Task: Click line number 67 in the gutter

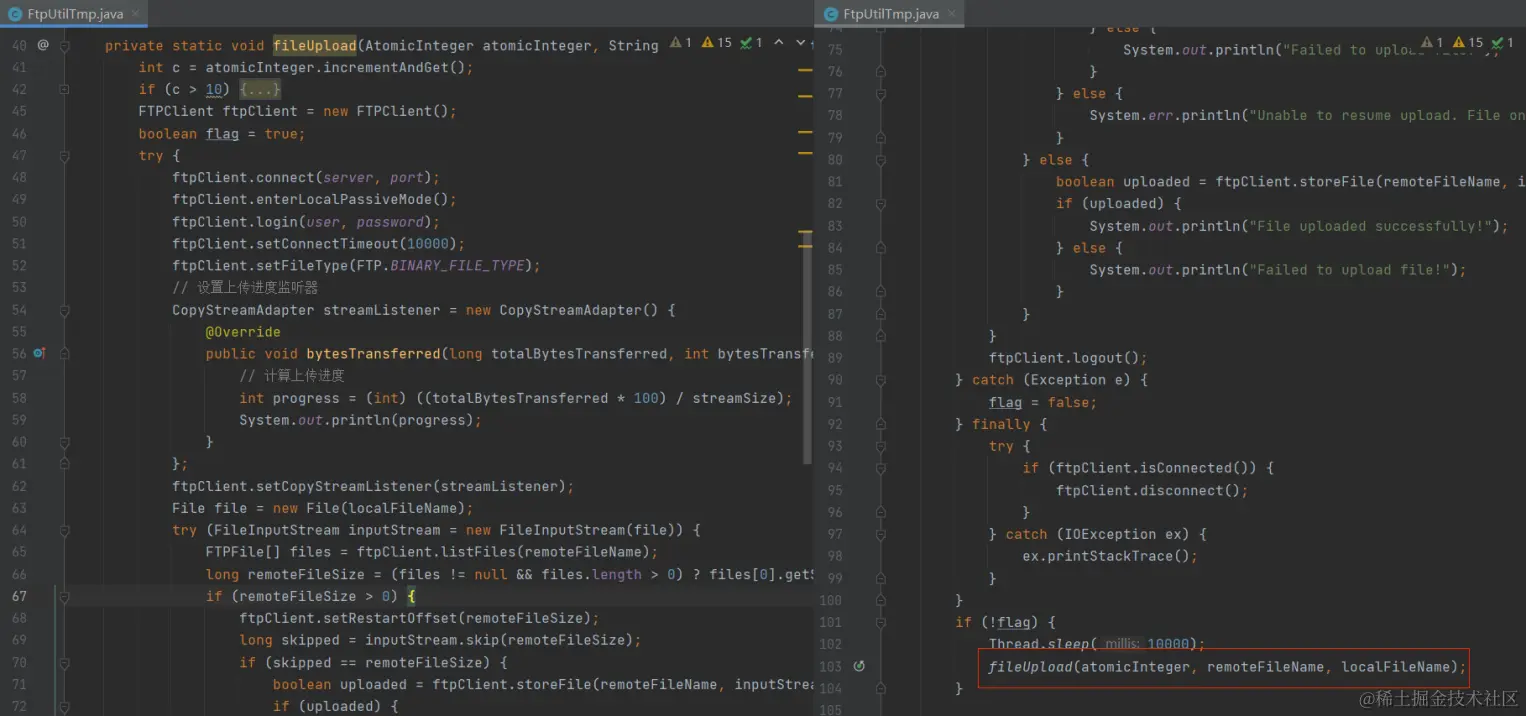Action: tap(20, 596)
